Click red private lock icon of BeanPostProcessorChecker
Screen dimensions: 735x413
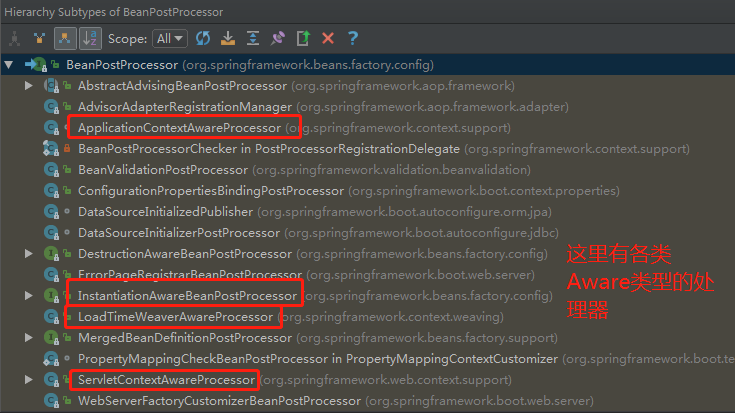tap(67, 149)
